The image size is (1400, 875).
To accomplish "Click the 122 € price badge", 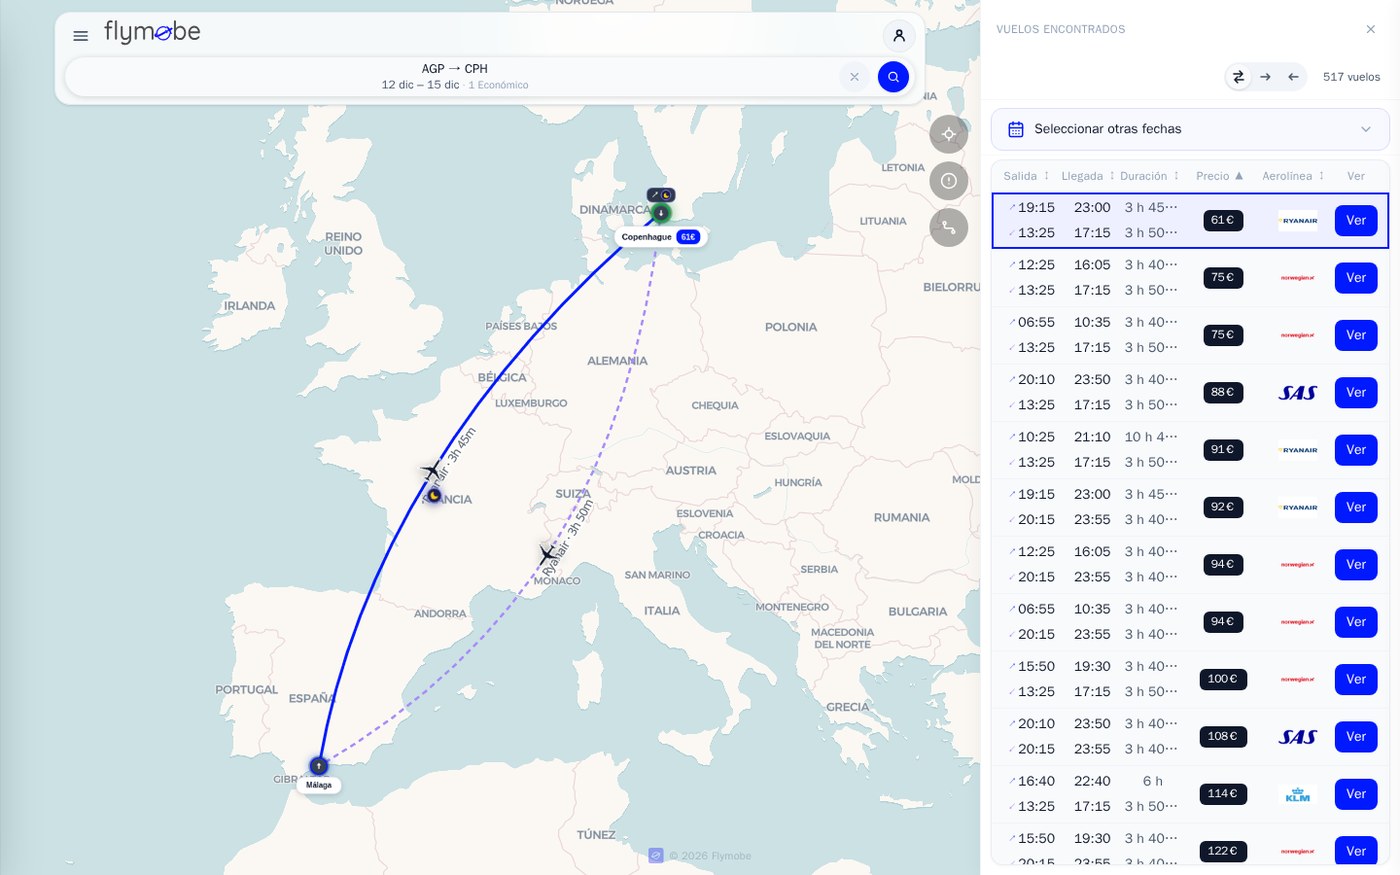I will click(x=1223, y=851).
